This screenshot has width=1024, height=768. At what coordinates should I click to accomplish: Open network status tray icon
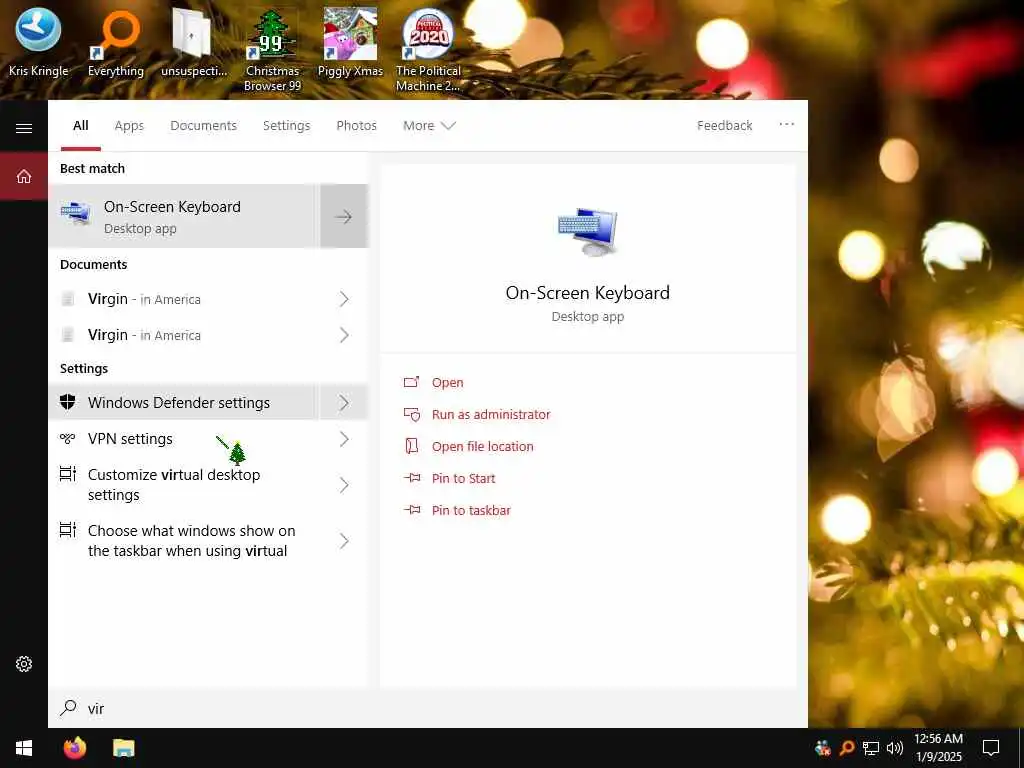click(871, 748)
